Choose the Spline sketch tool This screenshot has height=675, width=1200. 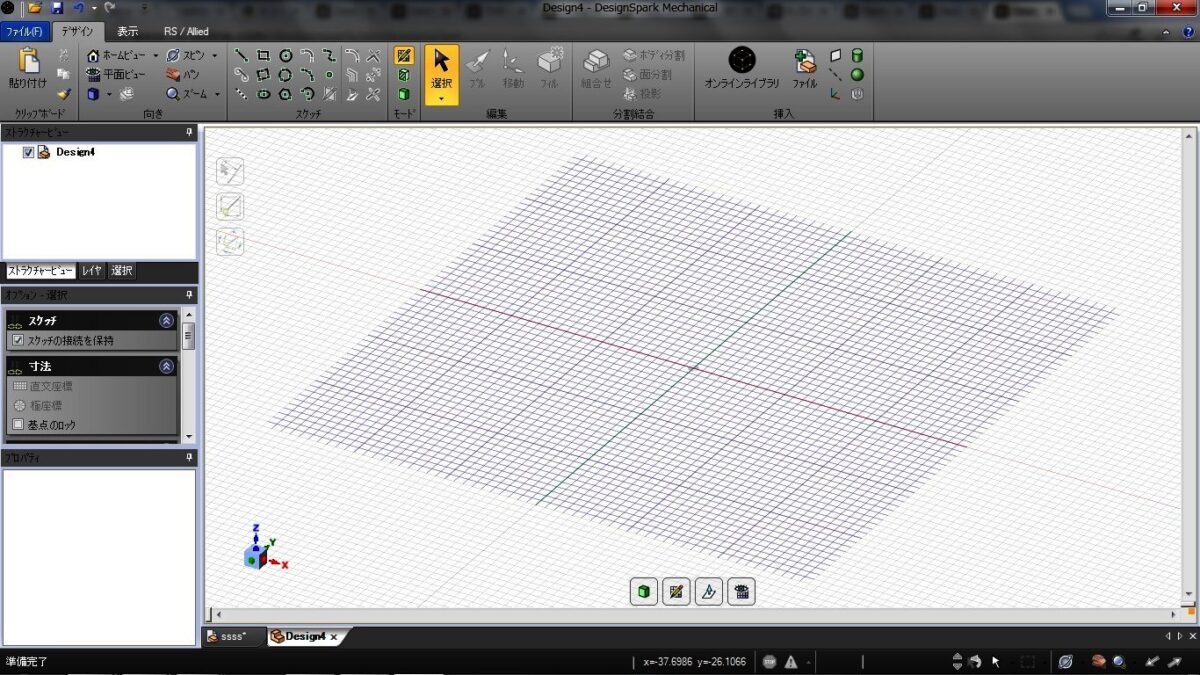tap(329, 56)
